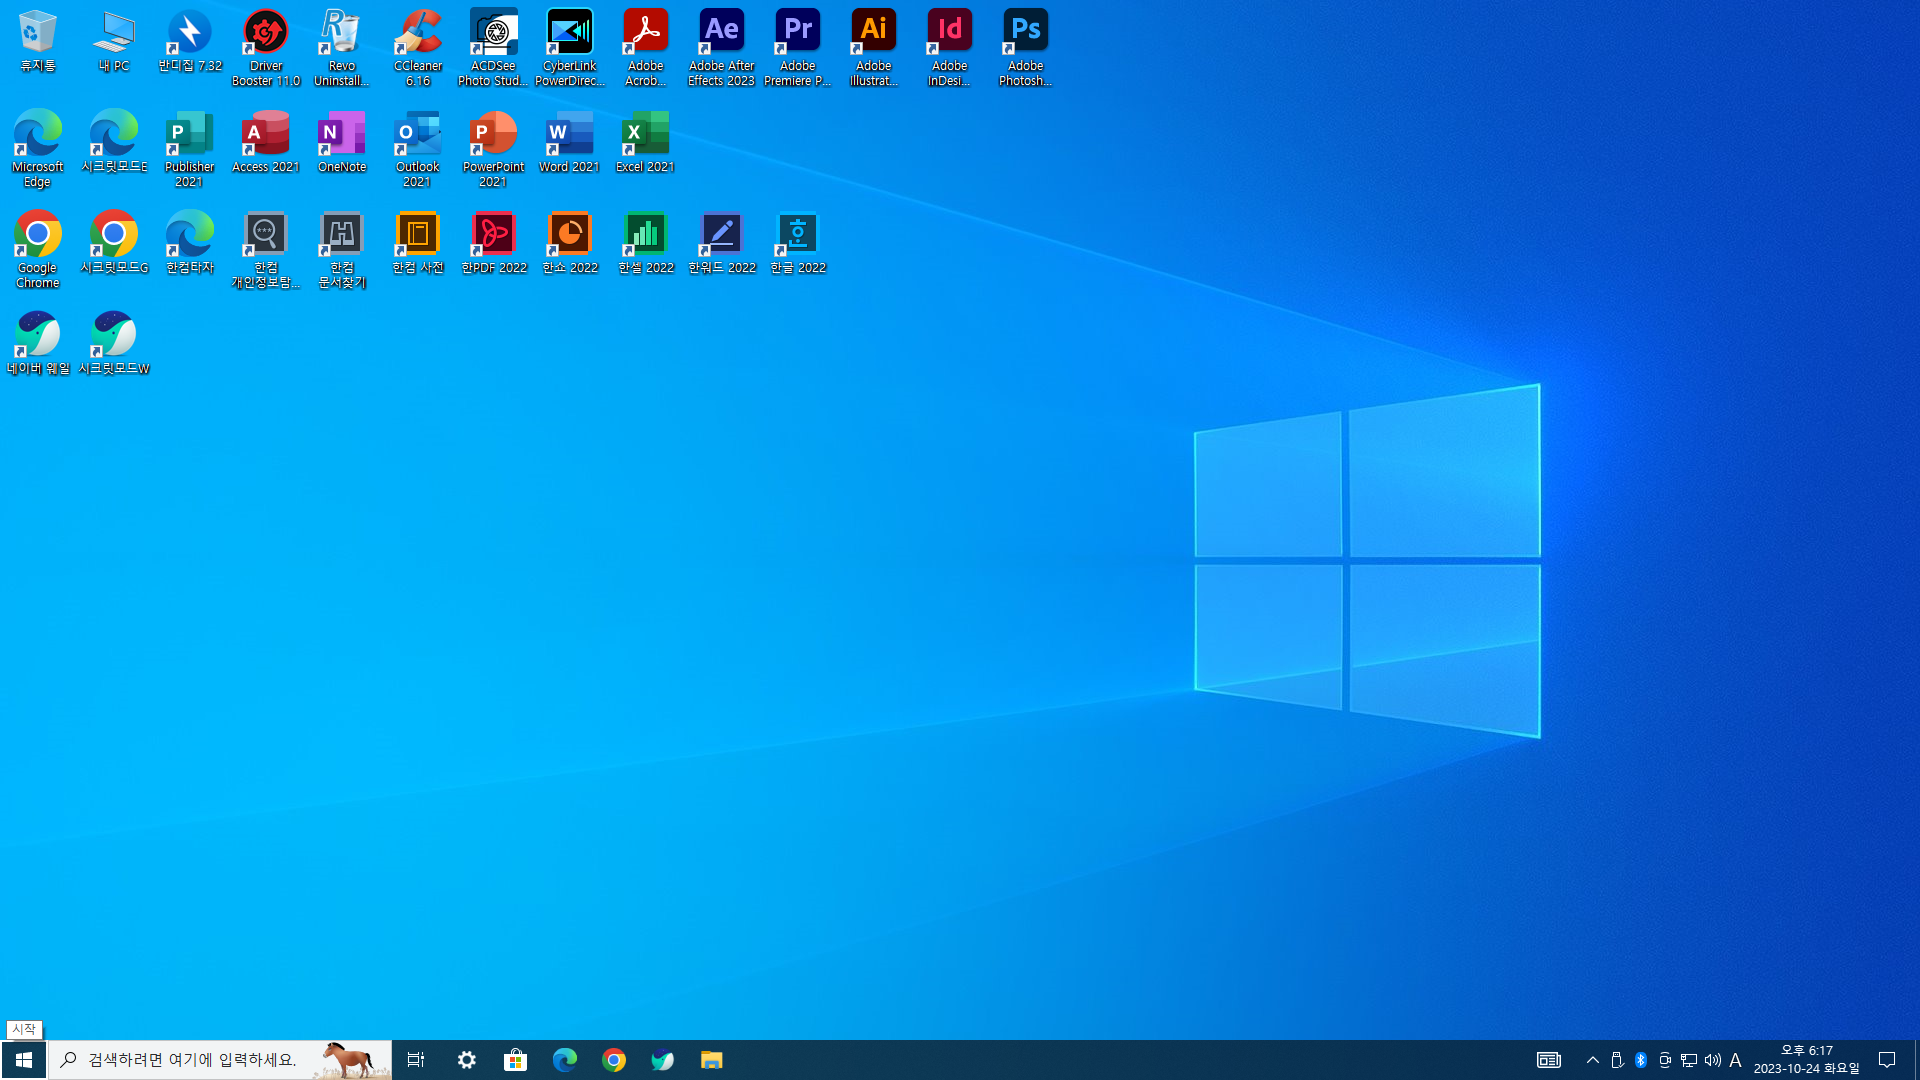1920x1080 pixels.
Task: Open Task View from the taskbar
Action: (x=416, y=1060)
